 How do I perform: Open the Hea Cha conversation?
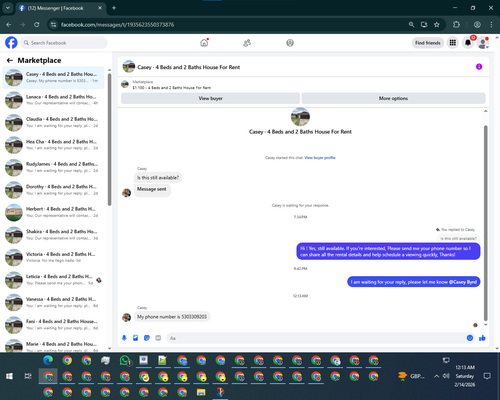53,145
